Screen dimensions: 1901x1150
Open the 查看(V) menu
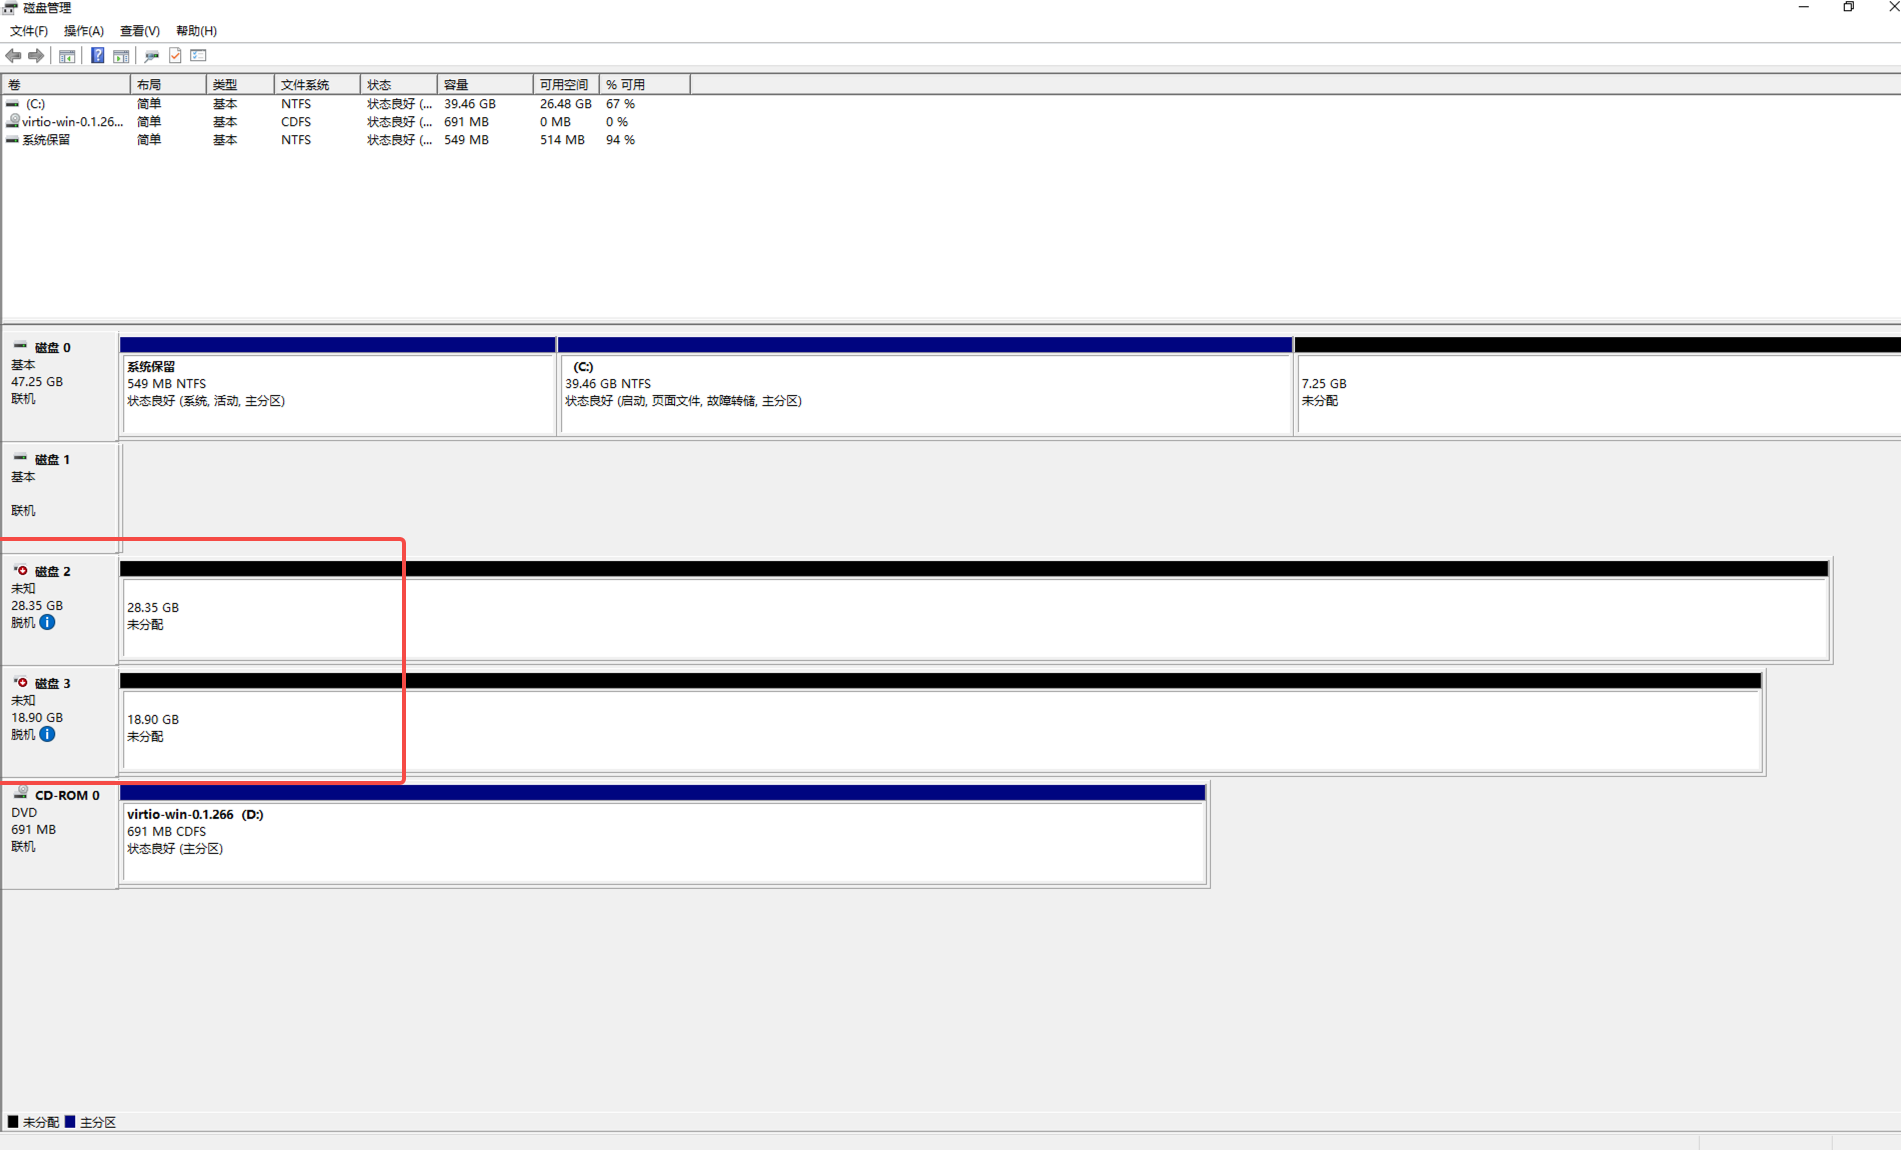(x=139, y=31)
